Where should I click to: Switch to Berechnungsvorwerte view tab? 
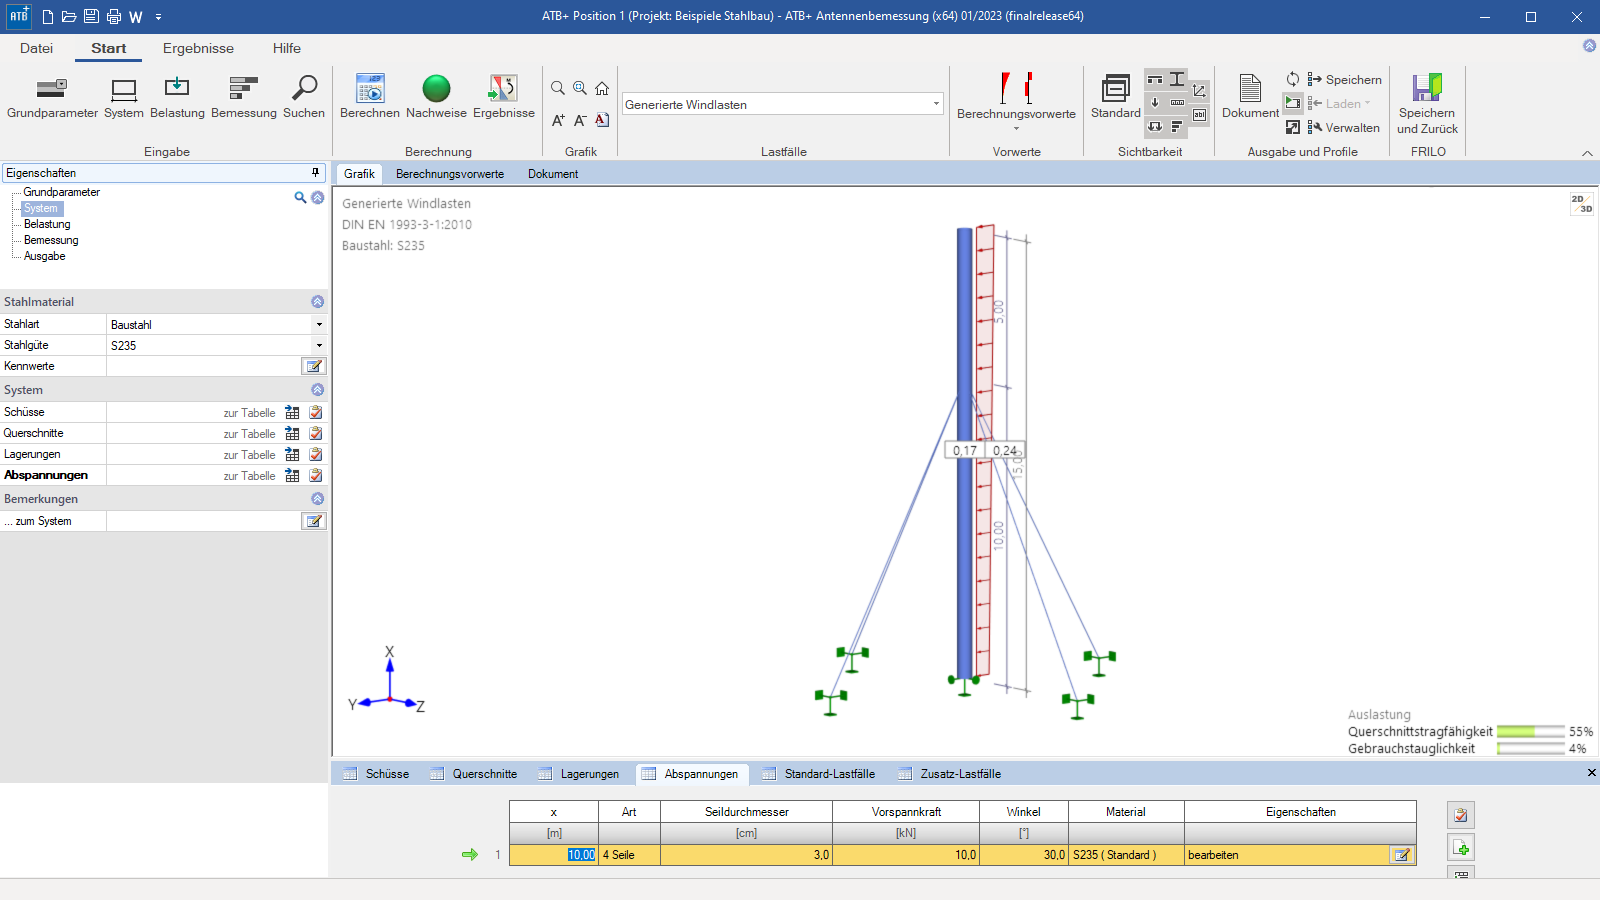tap(450, 174)
